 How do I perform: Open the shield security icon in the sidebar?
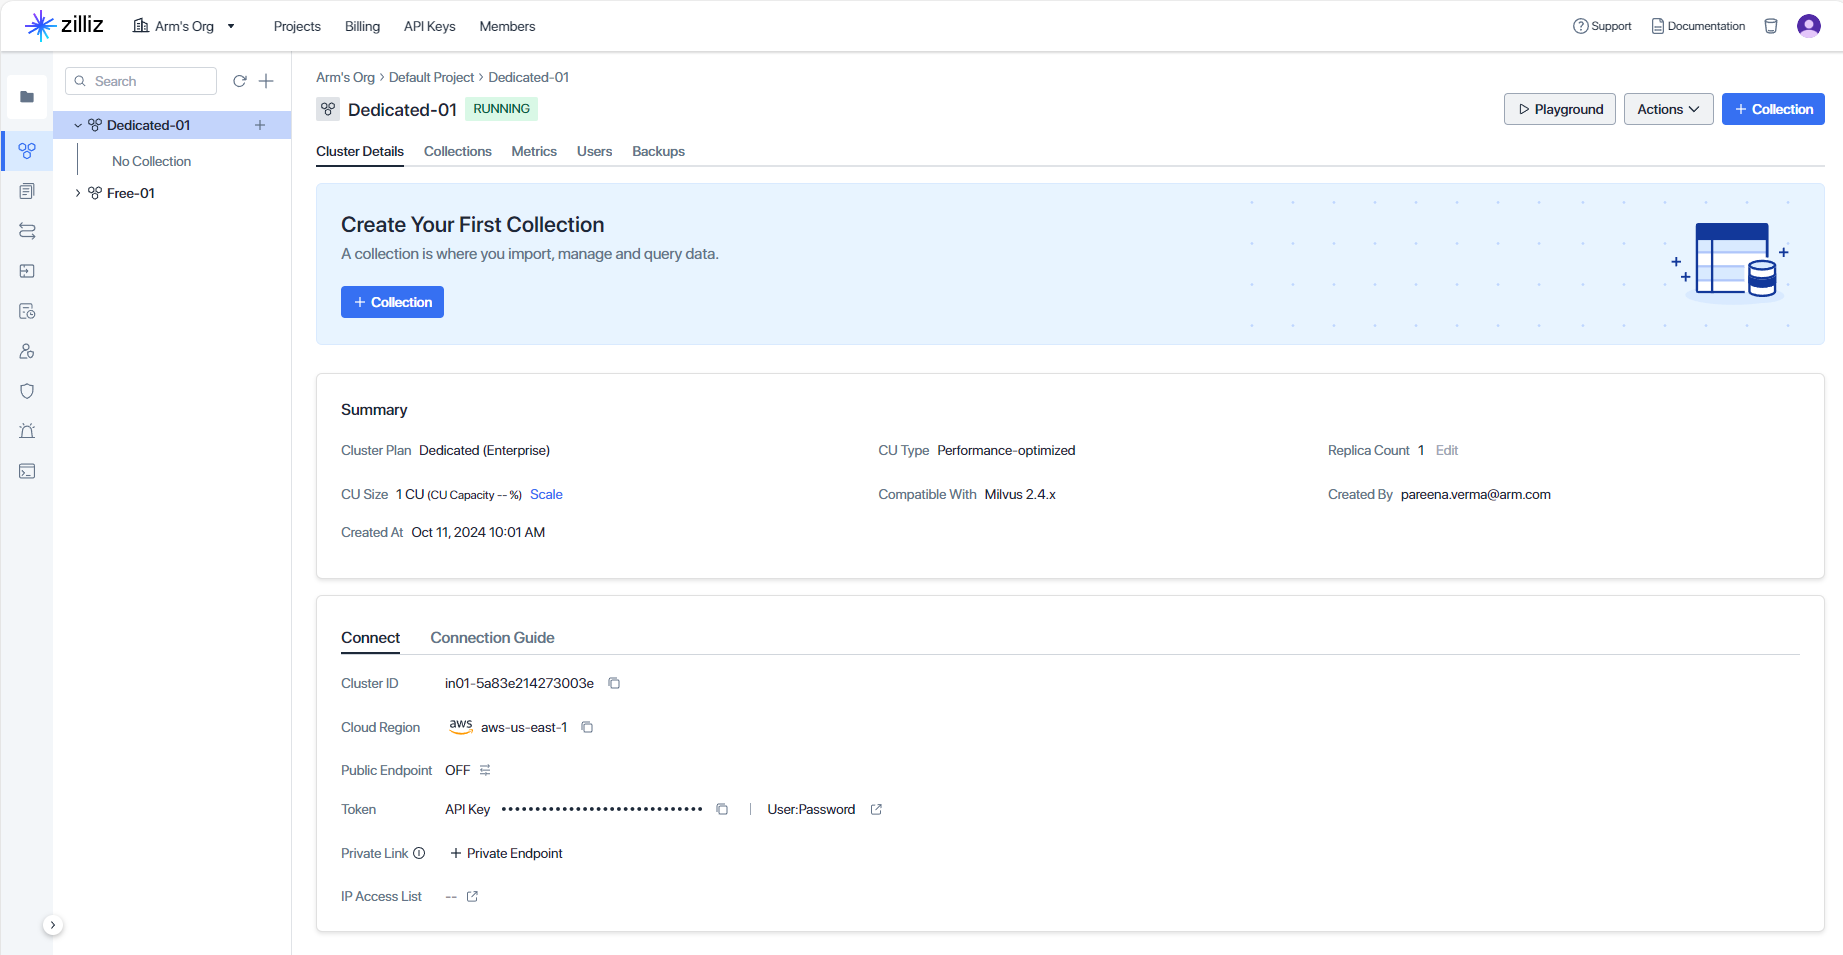coord(27,391)
